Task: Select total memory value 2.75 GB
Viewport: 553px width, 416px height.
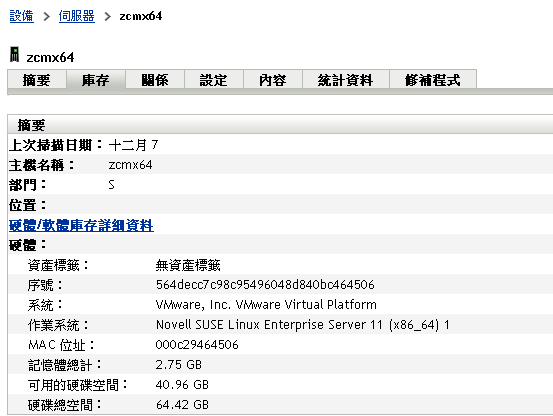Action: click(x=179, y=365)
